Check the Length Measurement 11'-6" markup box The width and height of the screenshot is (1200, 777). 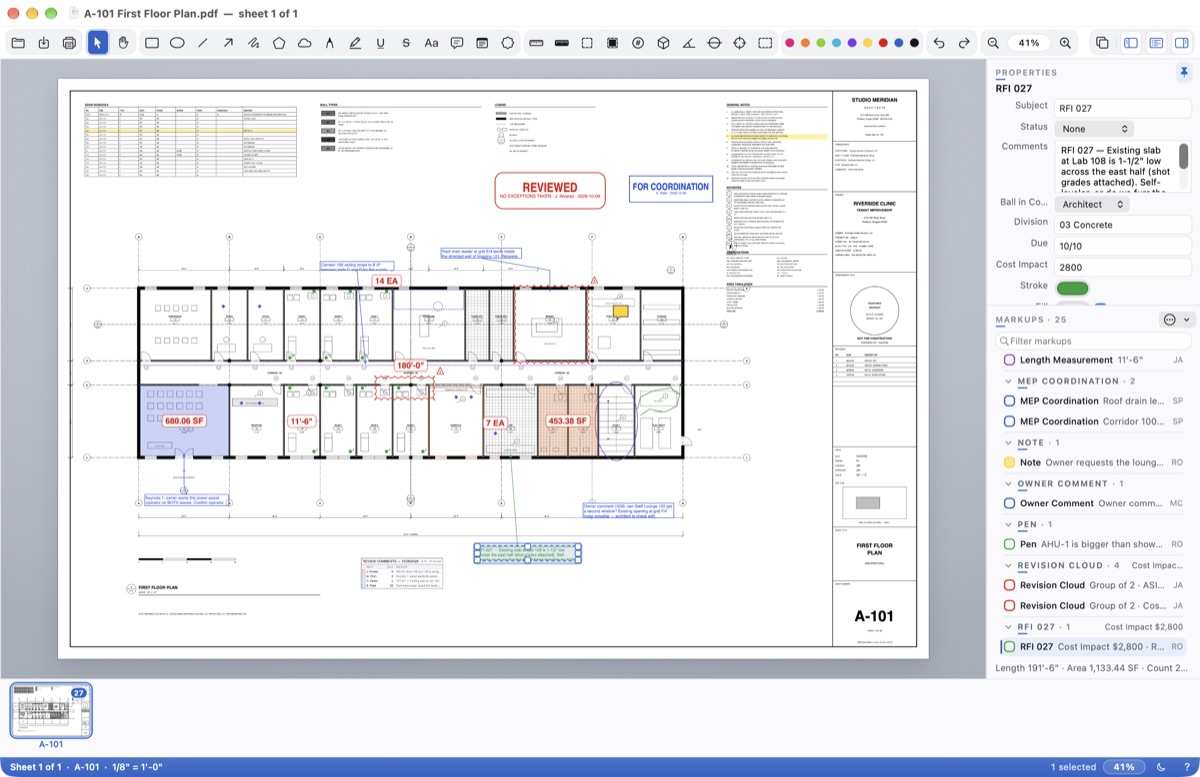[x=1009, y=360]
